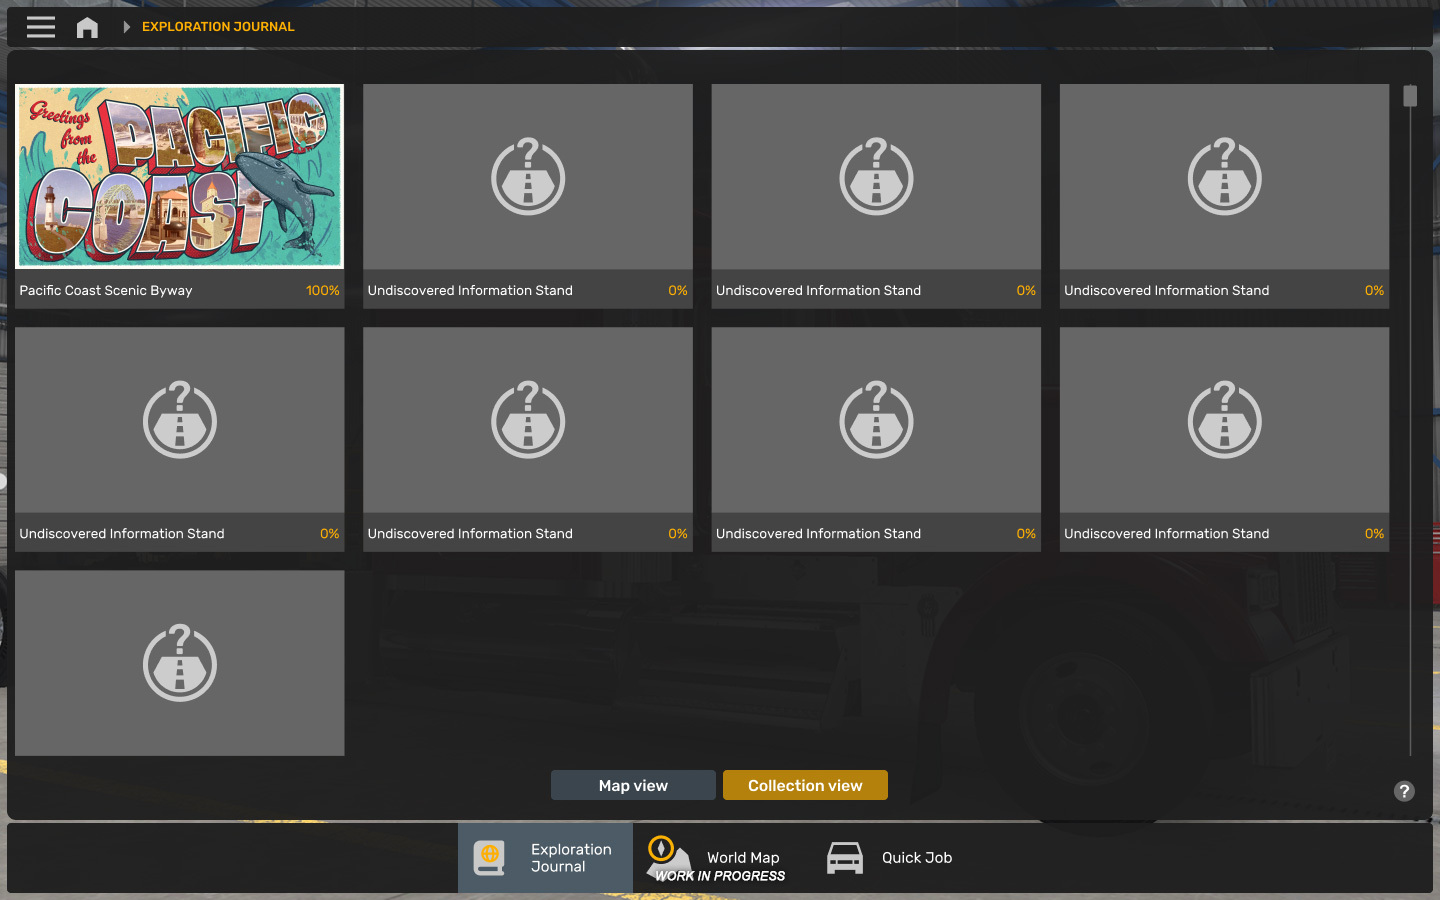
Task: Switch to Collection view
Action: point(805,785)
